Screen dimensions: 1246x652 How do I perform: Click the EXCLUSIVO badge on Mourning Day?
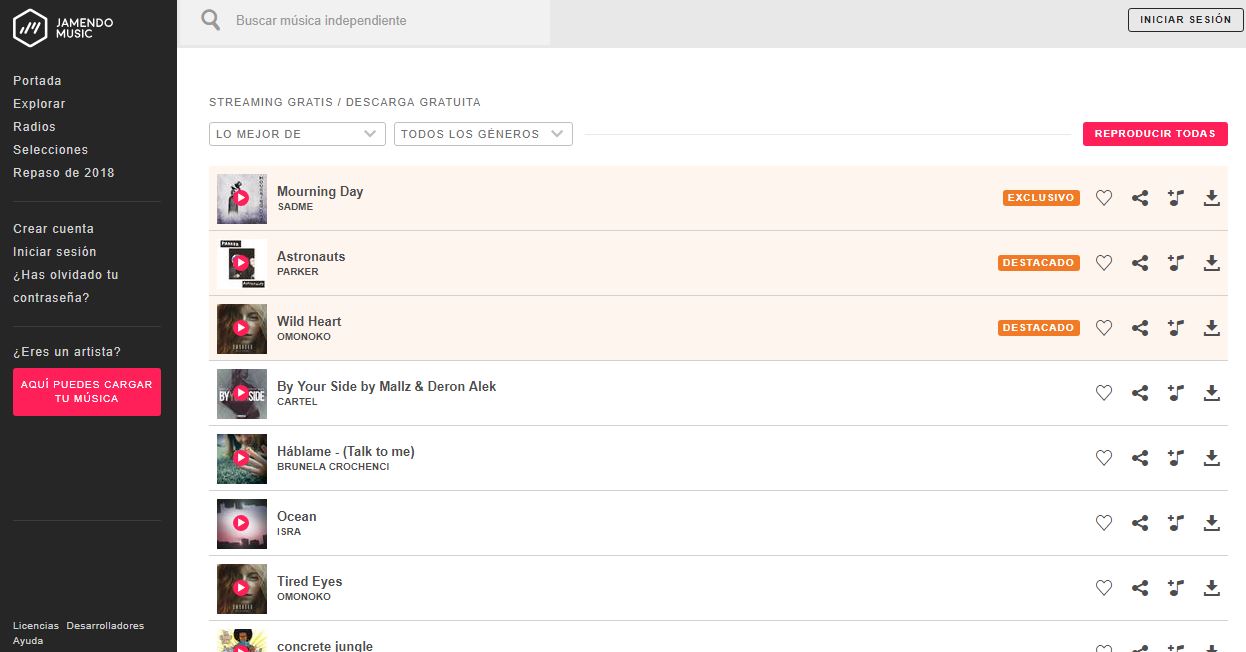pyautogui.click(x=1041, y=198)
